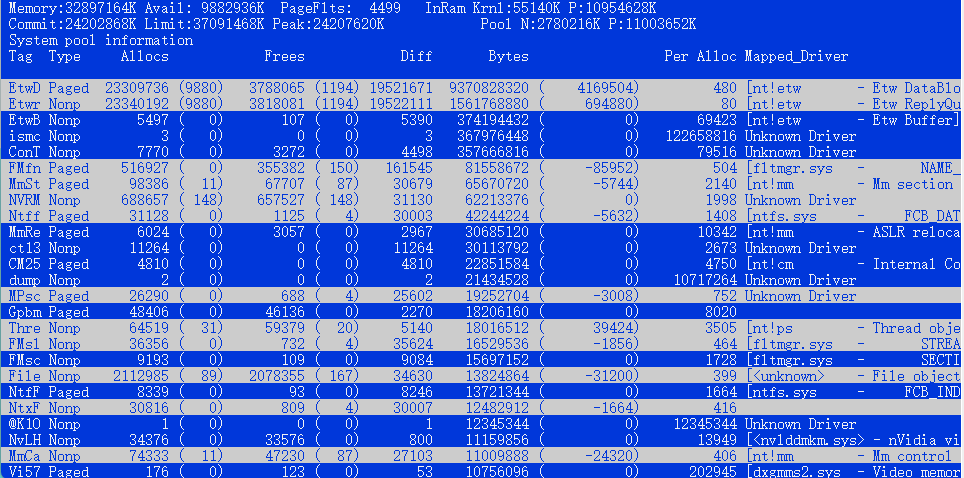Click nt!cm driver in CM25 row
Screen dimensions: 964x478
point(768,264)
